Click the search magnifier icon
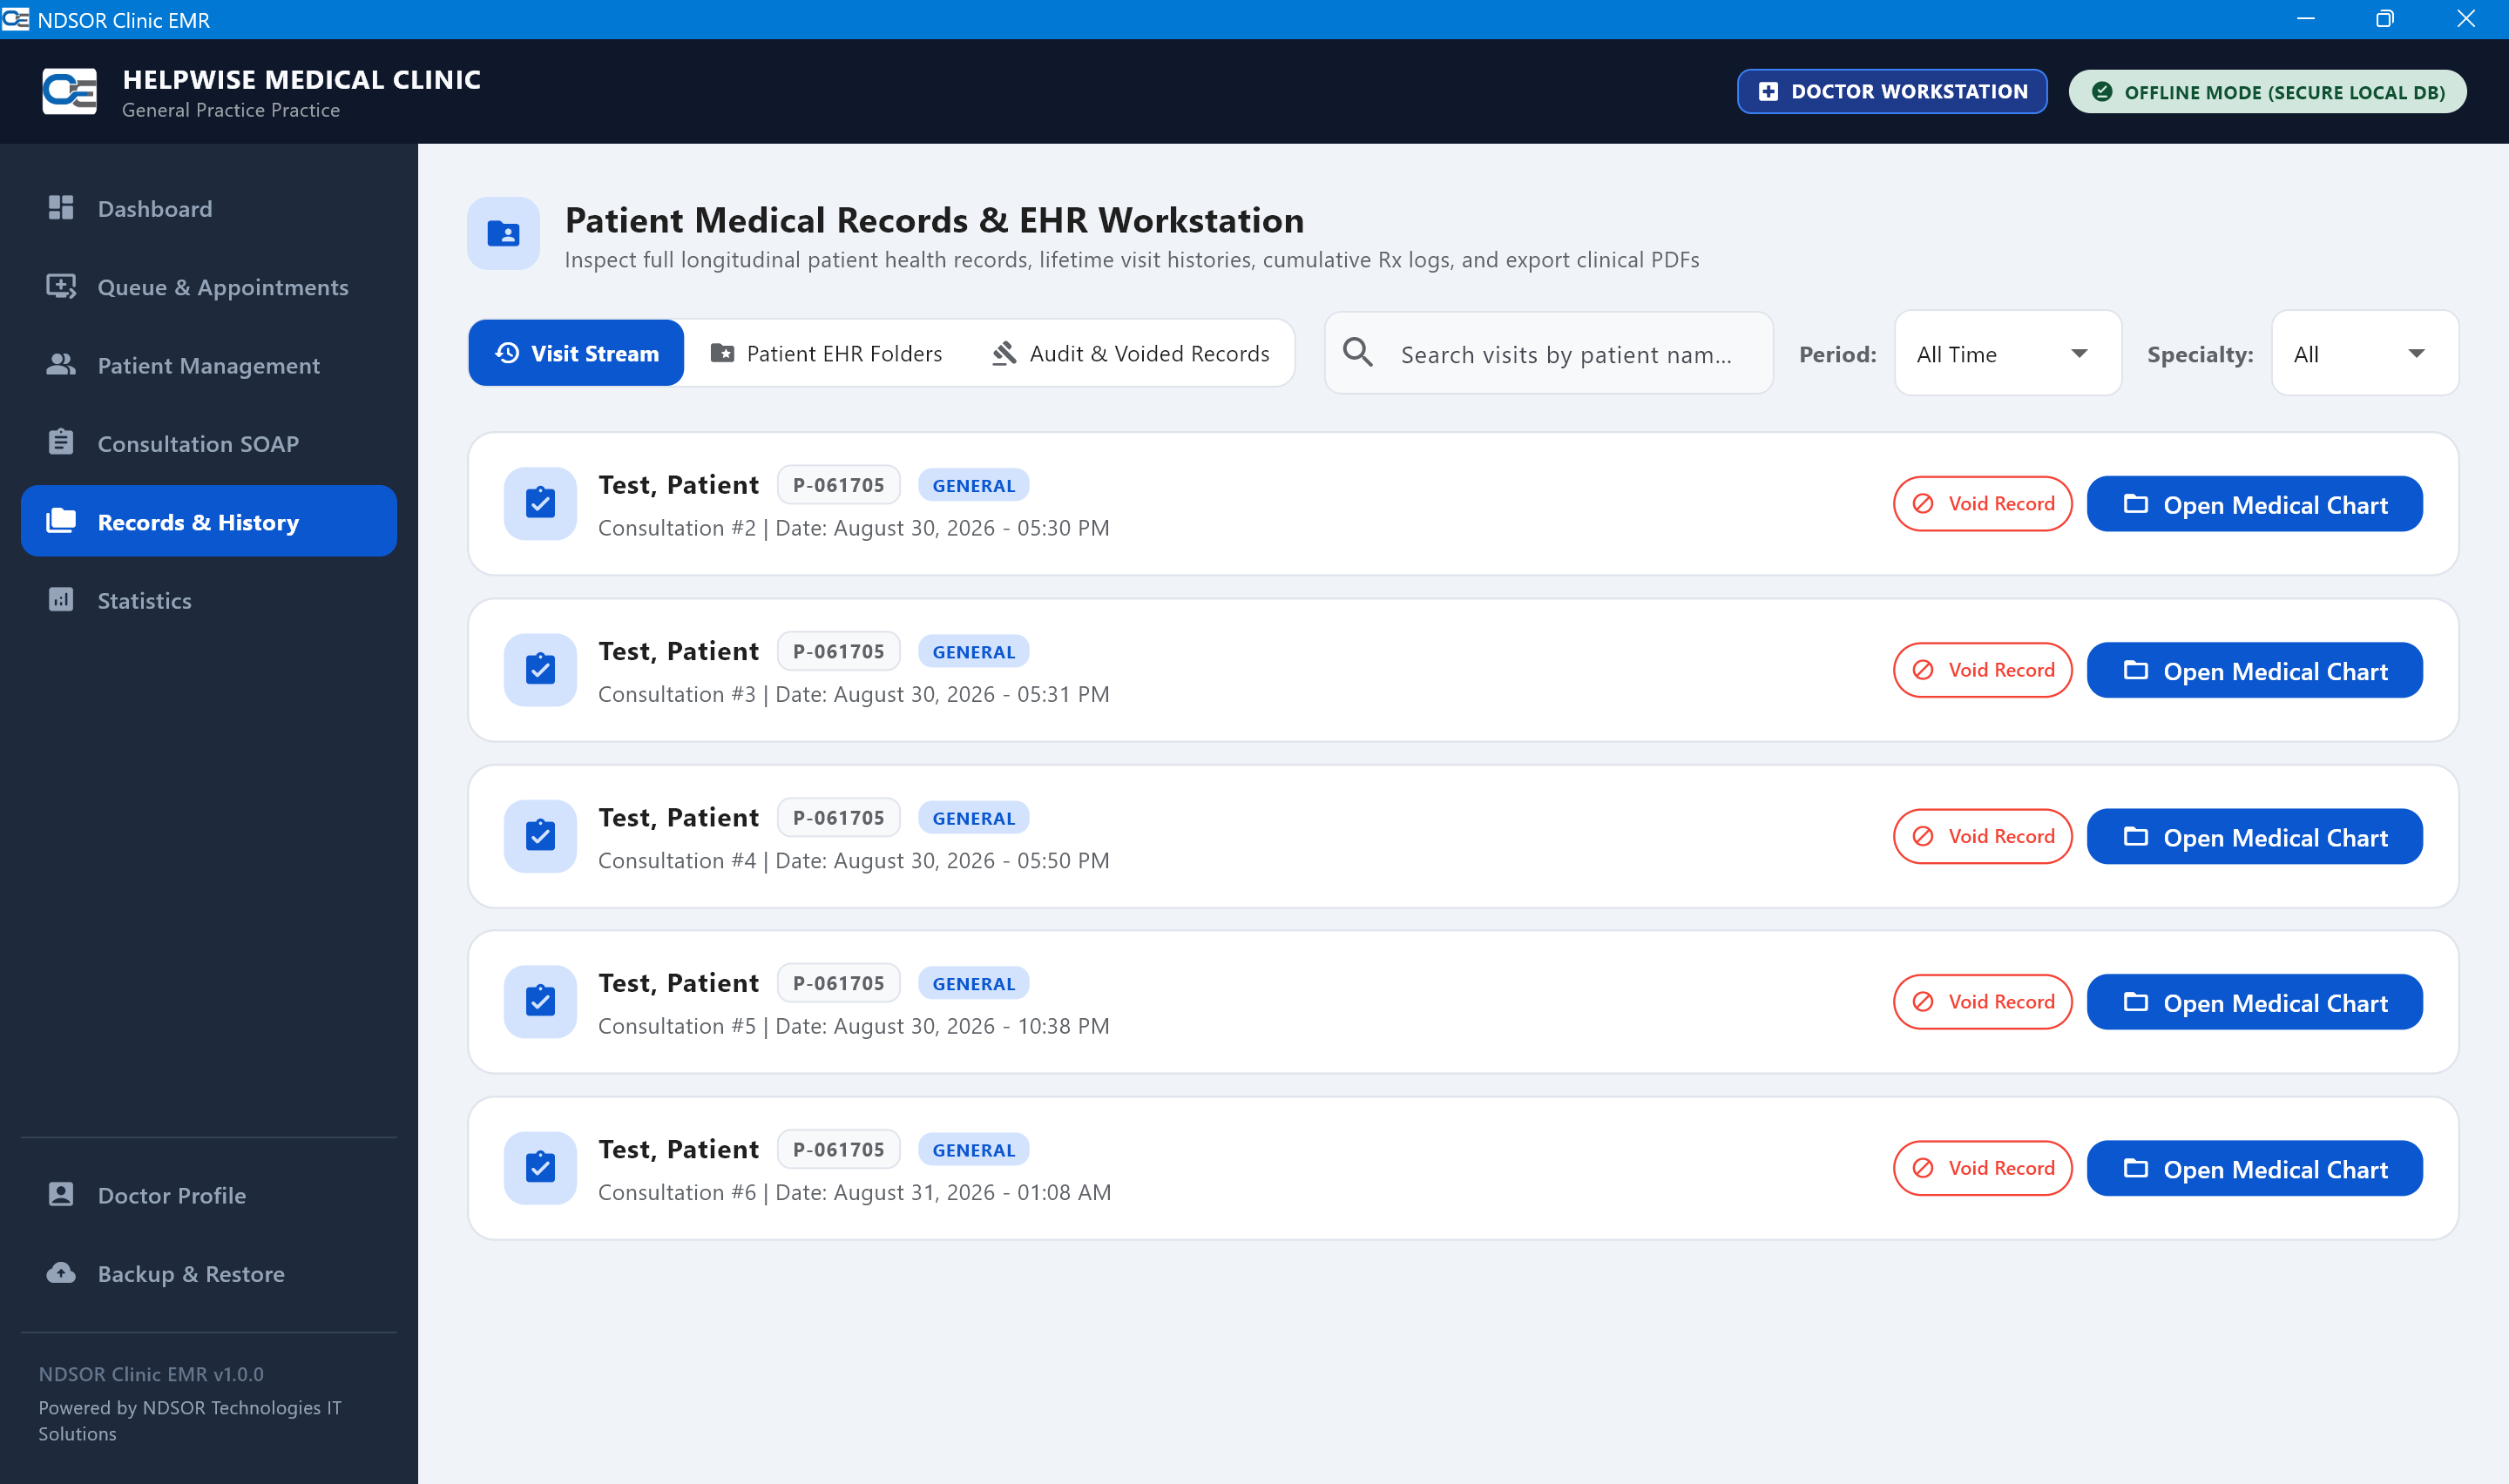This screenshot has width=2509, height=1484. (x=1358, y=353)
